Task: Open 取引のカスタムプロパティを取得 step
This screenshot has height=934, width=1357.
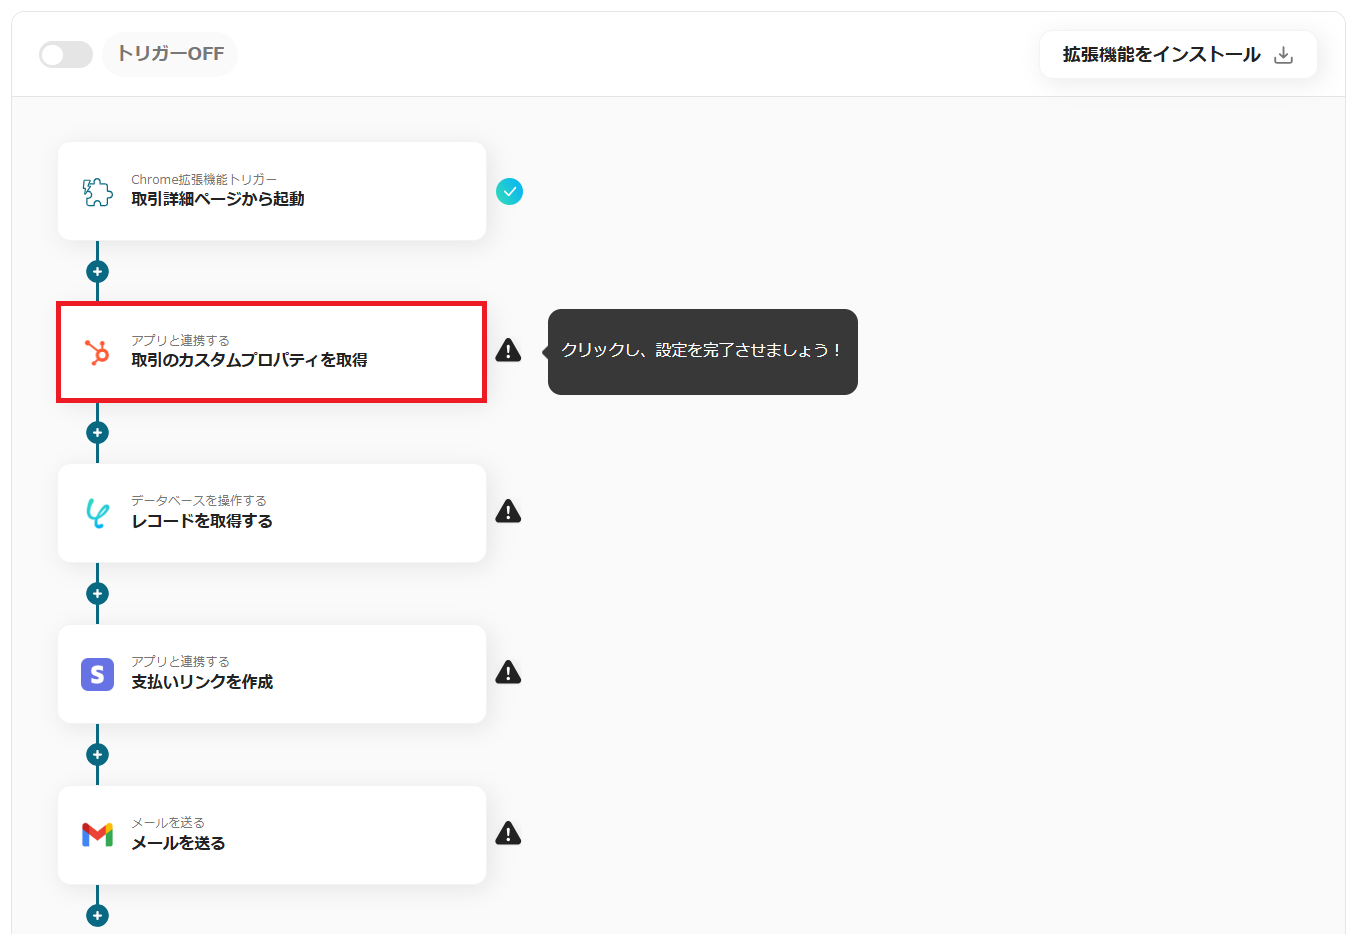Action: [x=272, y=352]
